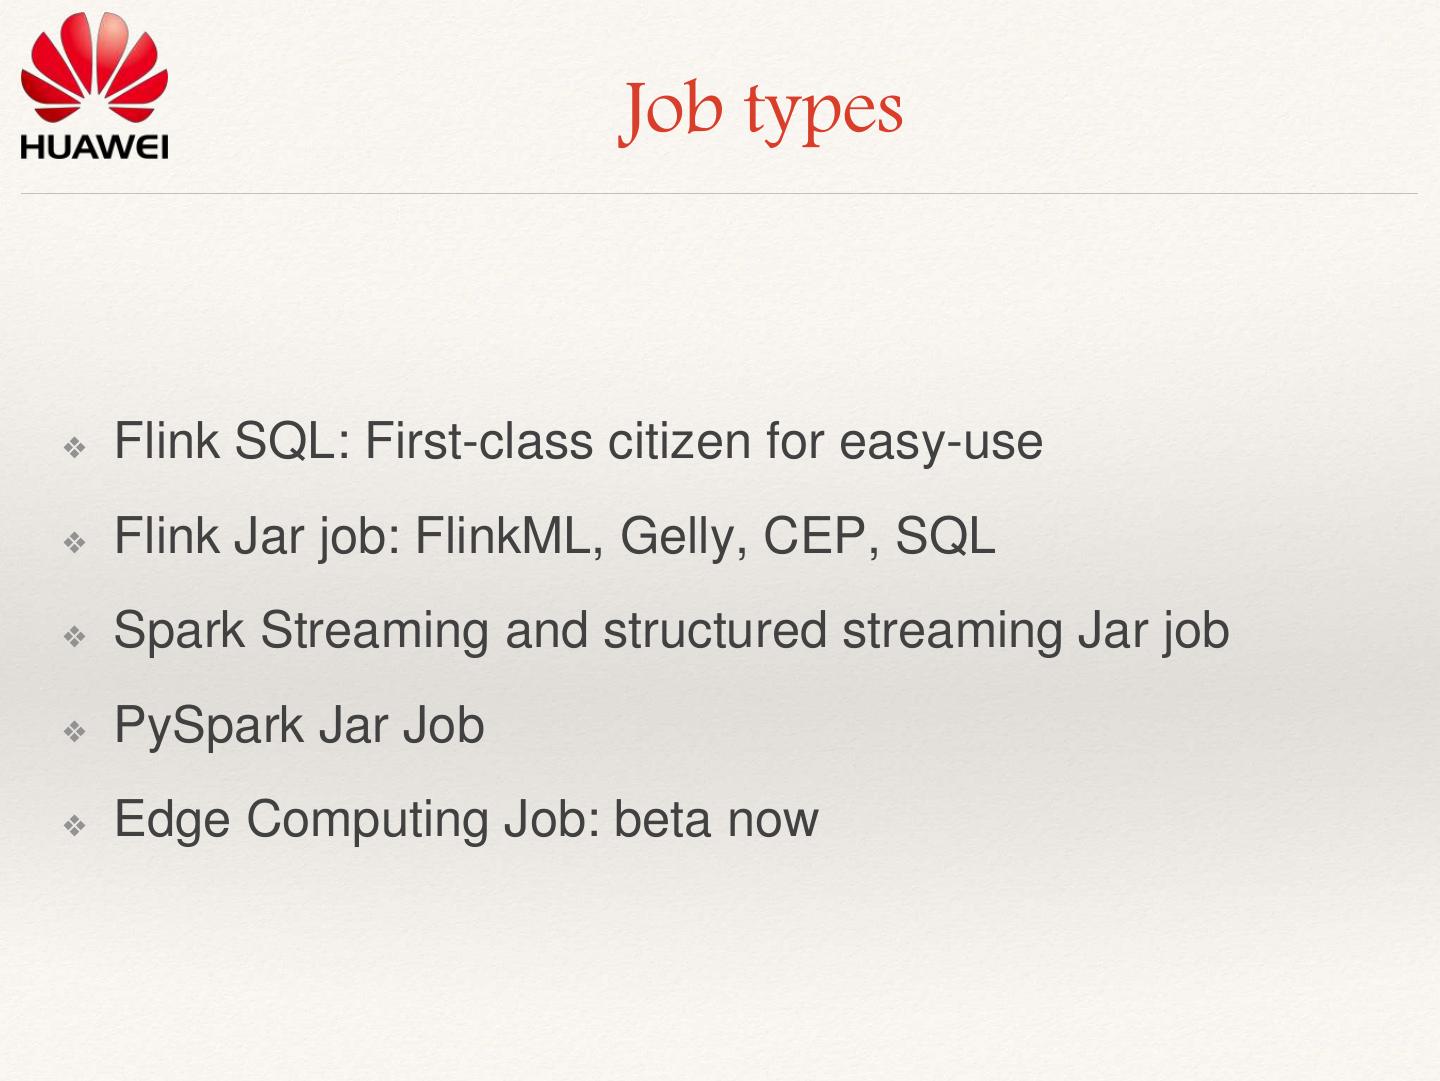
Task: Click the bullet beside Spark Streaming line
Action: coord(75,636)
